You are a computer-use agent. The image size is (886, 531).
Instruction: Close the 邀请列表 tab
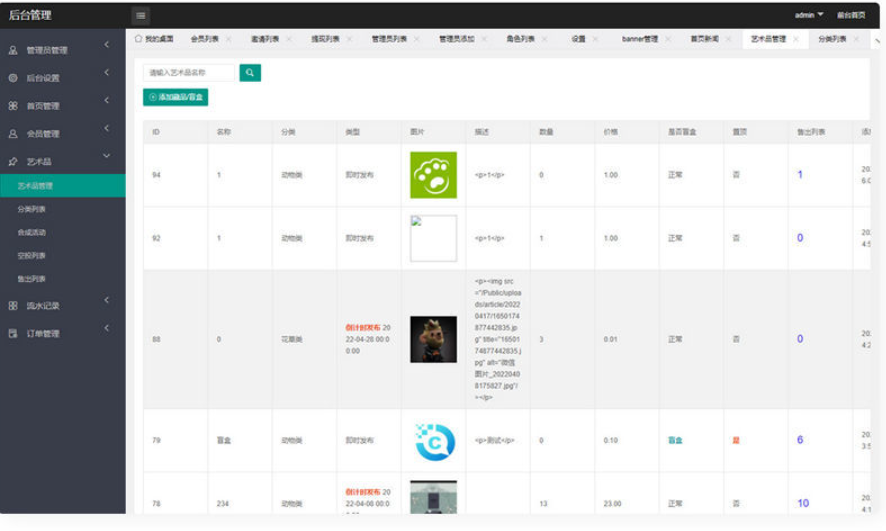(289, 39)
